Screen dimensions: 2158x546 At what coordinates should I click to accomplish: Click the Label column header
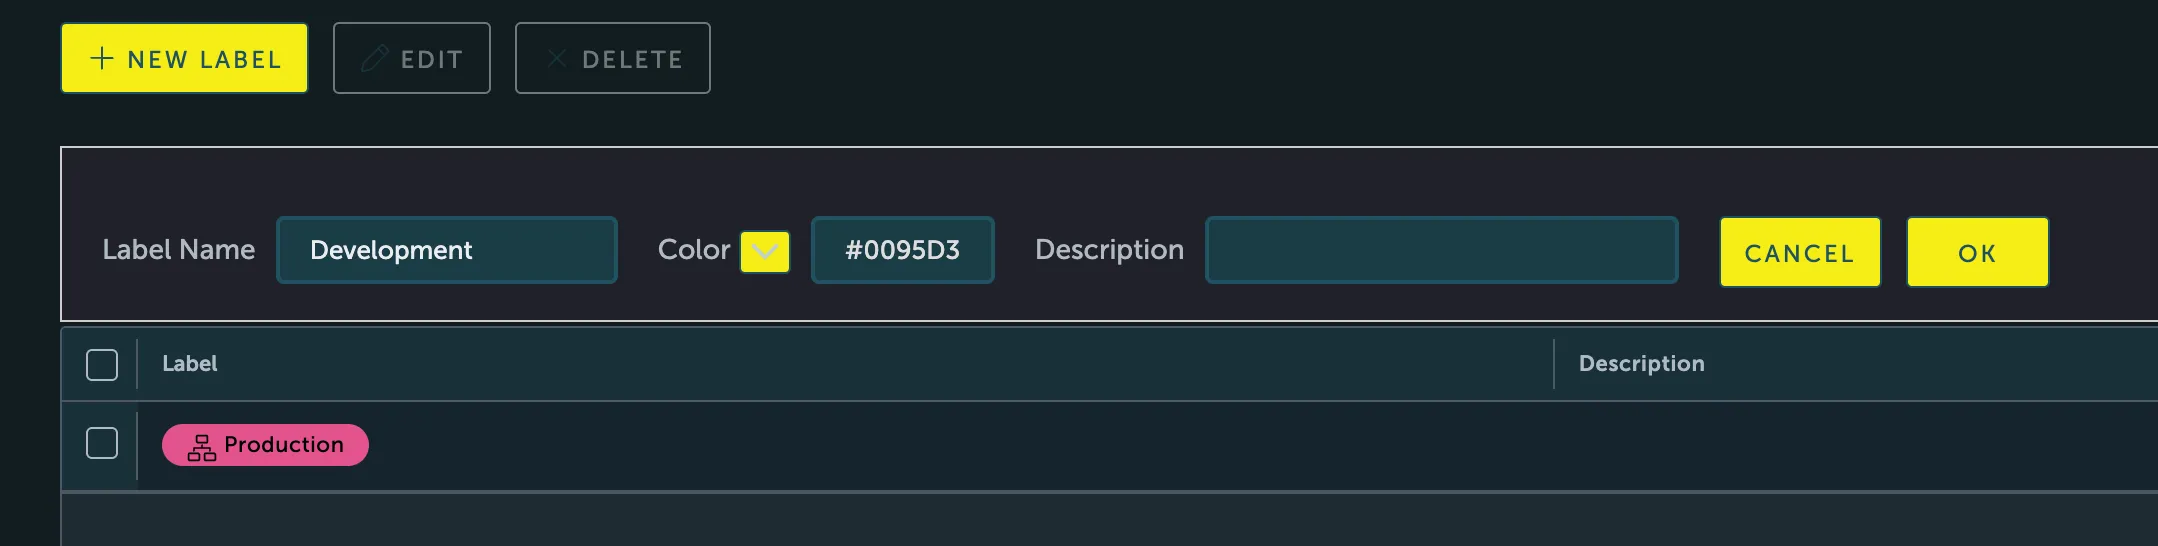click(x=190, y=364)
